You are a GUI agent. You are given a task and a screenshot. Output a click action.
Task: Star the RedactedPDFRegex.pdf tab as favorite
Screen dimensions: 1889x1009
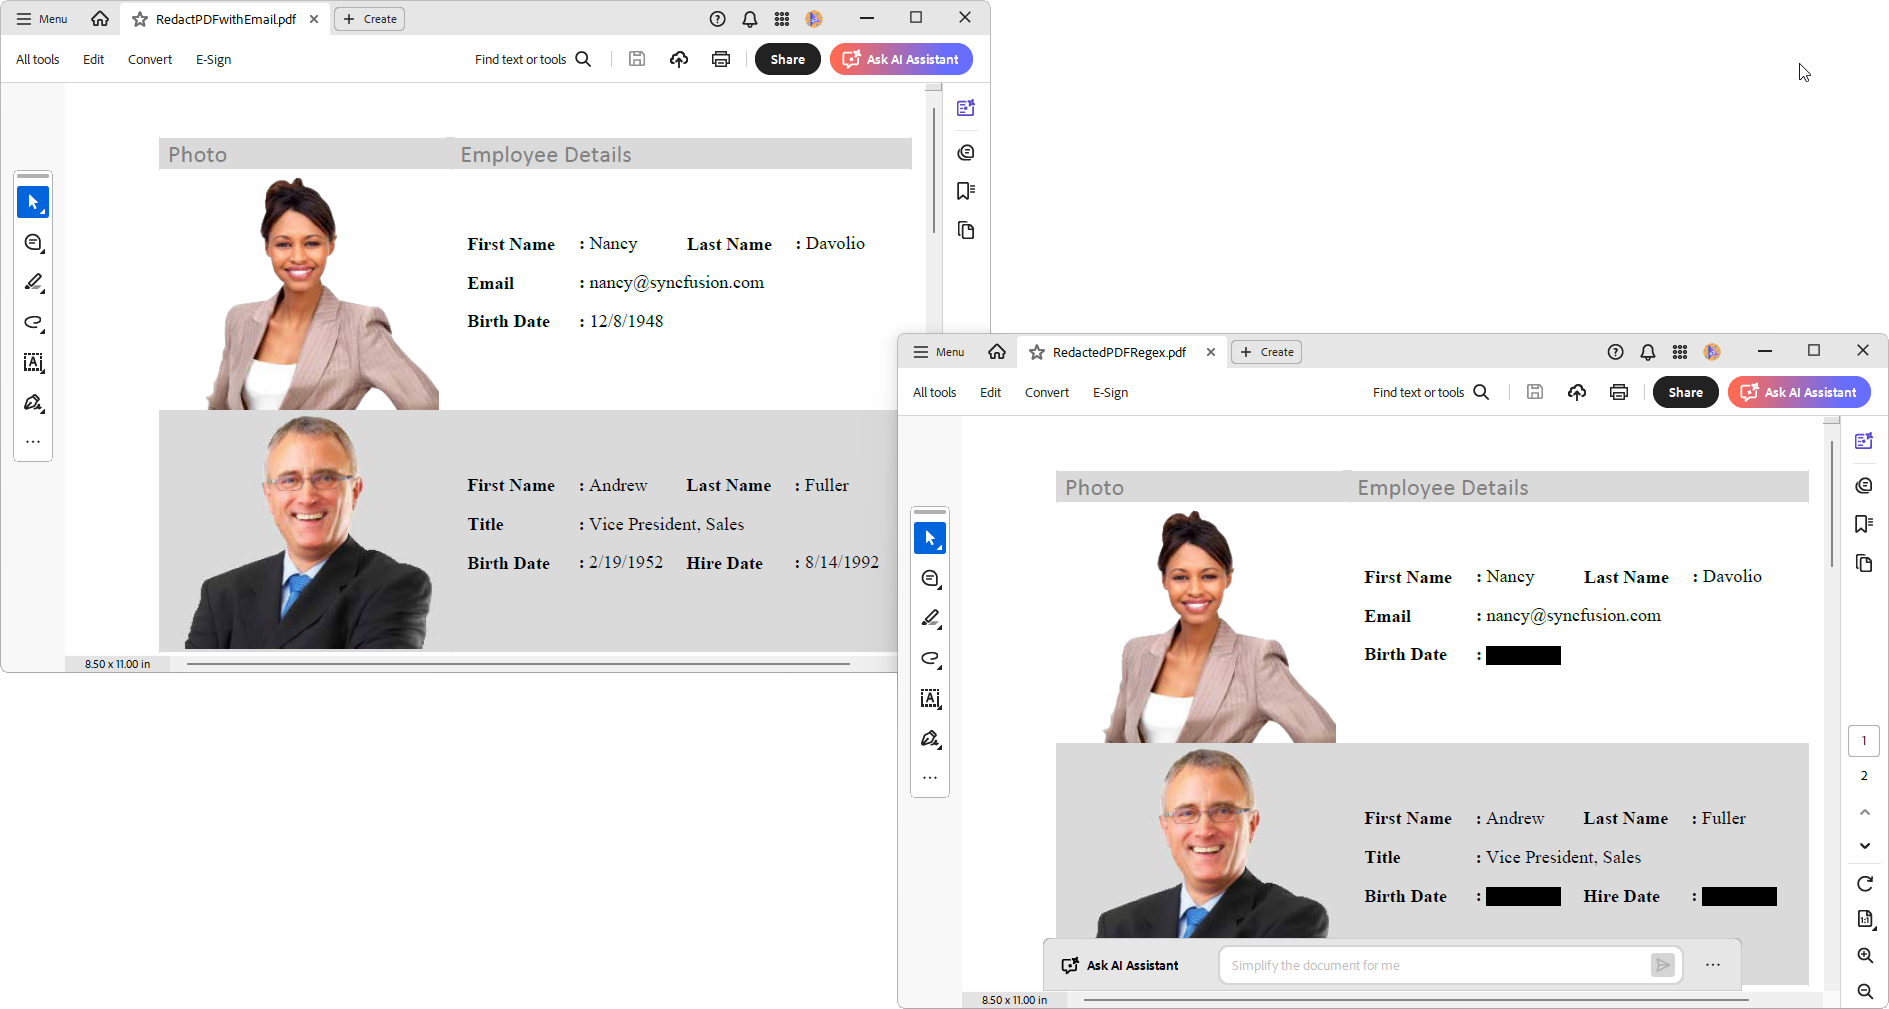tap(1037, 352)
